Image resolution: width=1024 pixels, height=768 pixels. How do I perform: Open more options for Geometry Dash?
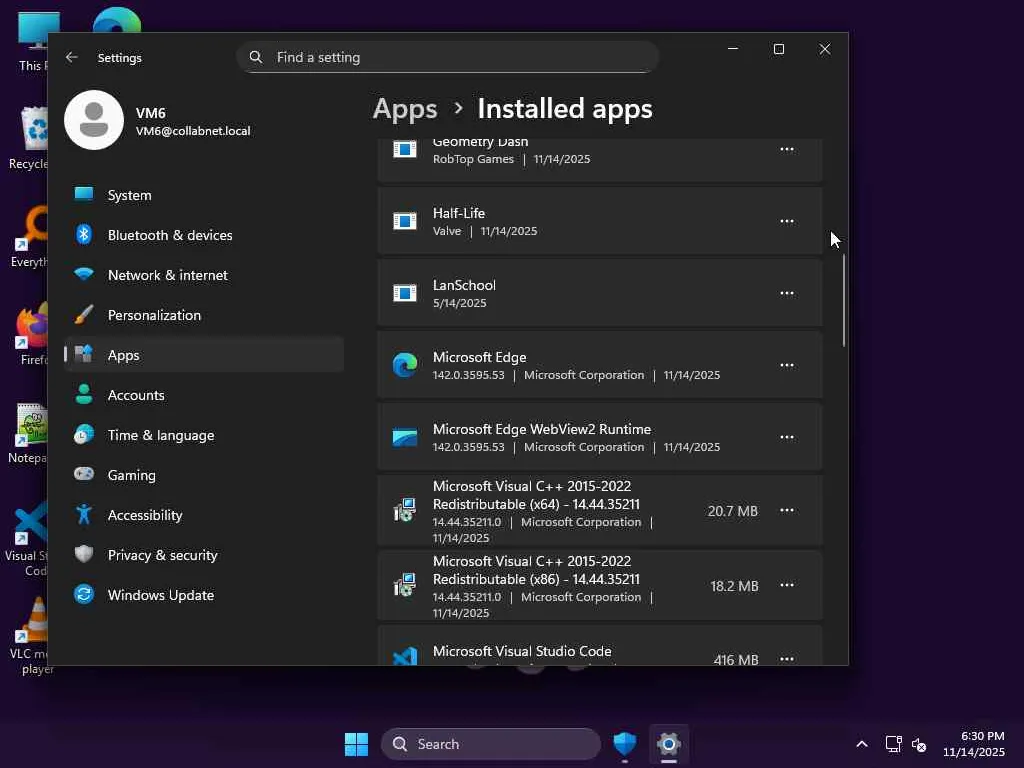pos(787,150)
